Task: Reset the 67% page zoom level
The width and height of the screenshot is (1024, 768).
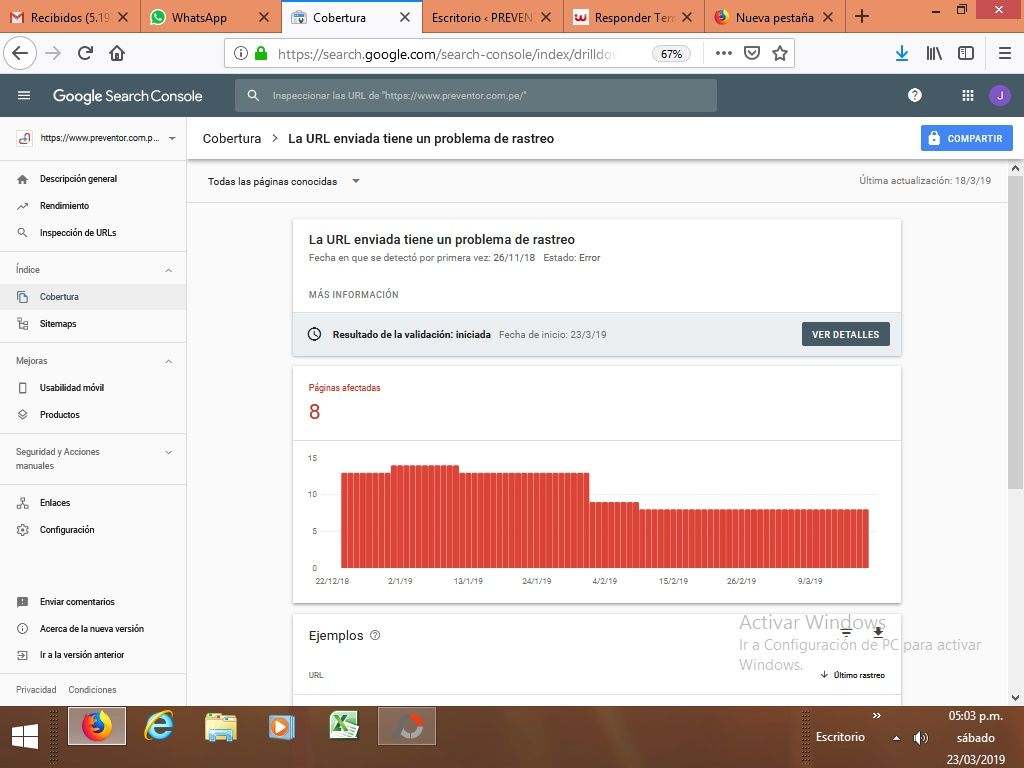Action: [x=671, y=54]
